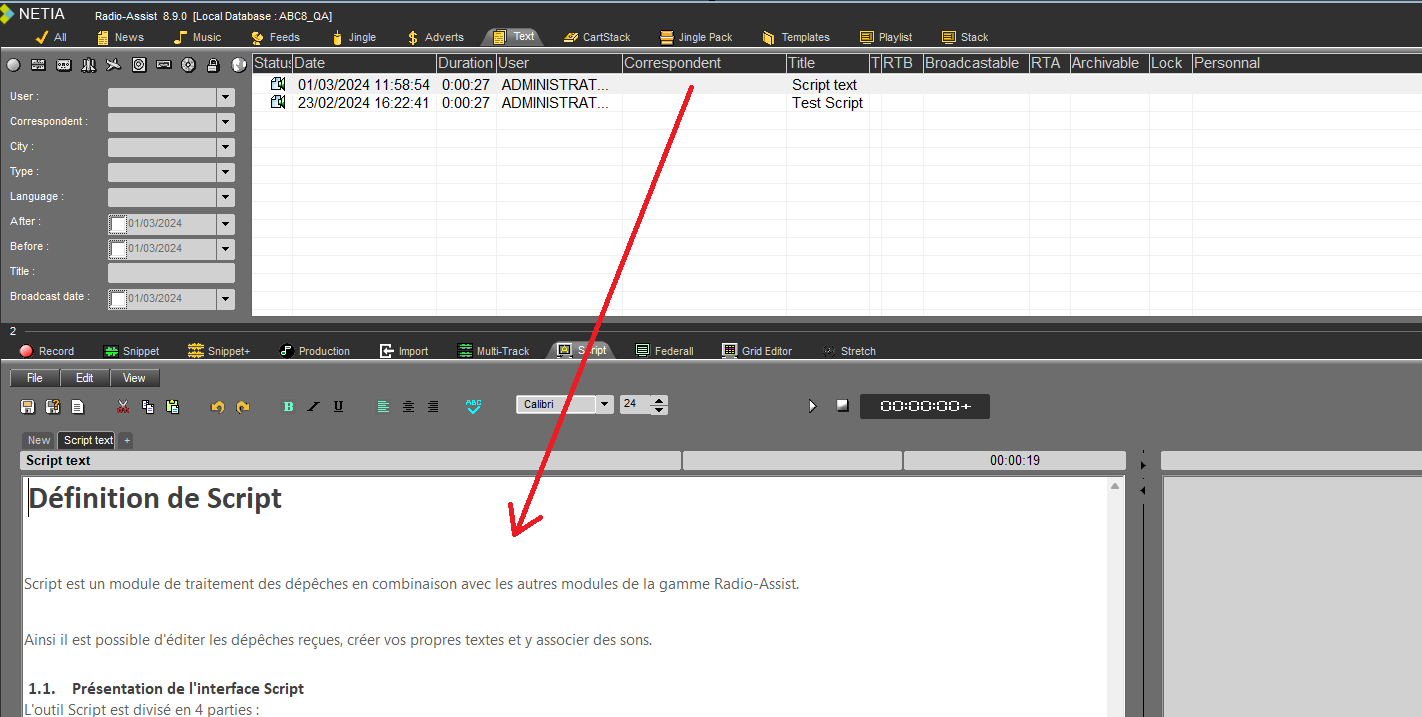Click the undo arrow icon
Screen dimensions: 1422x717
217,406
